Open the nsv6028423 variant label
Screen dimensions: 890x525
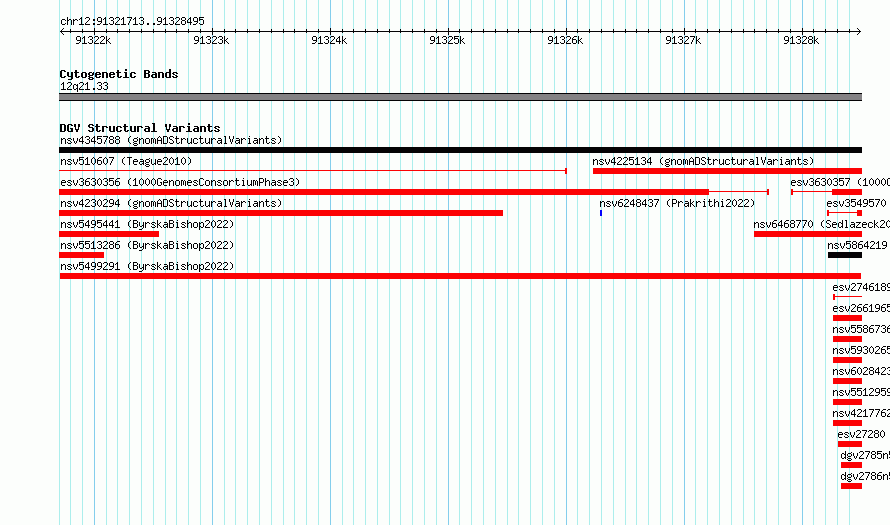tap(861, 371)
